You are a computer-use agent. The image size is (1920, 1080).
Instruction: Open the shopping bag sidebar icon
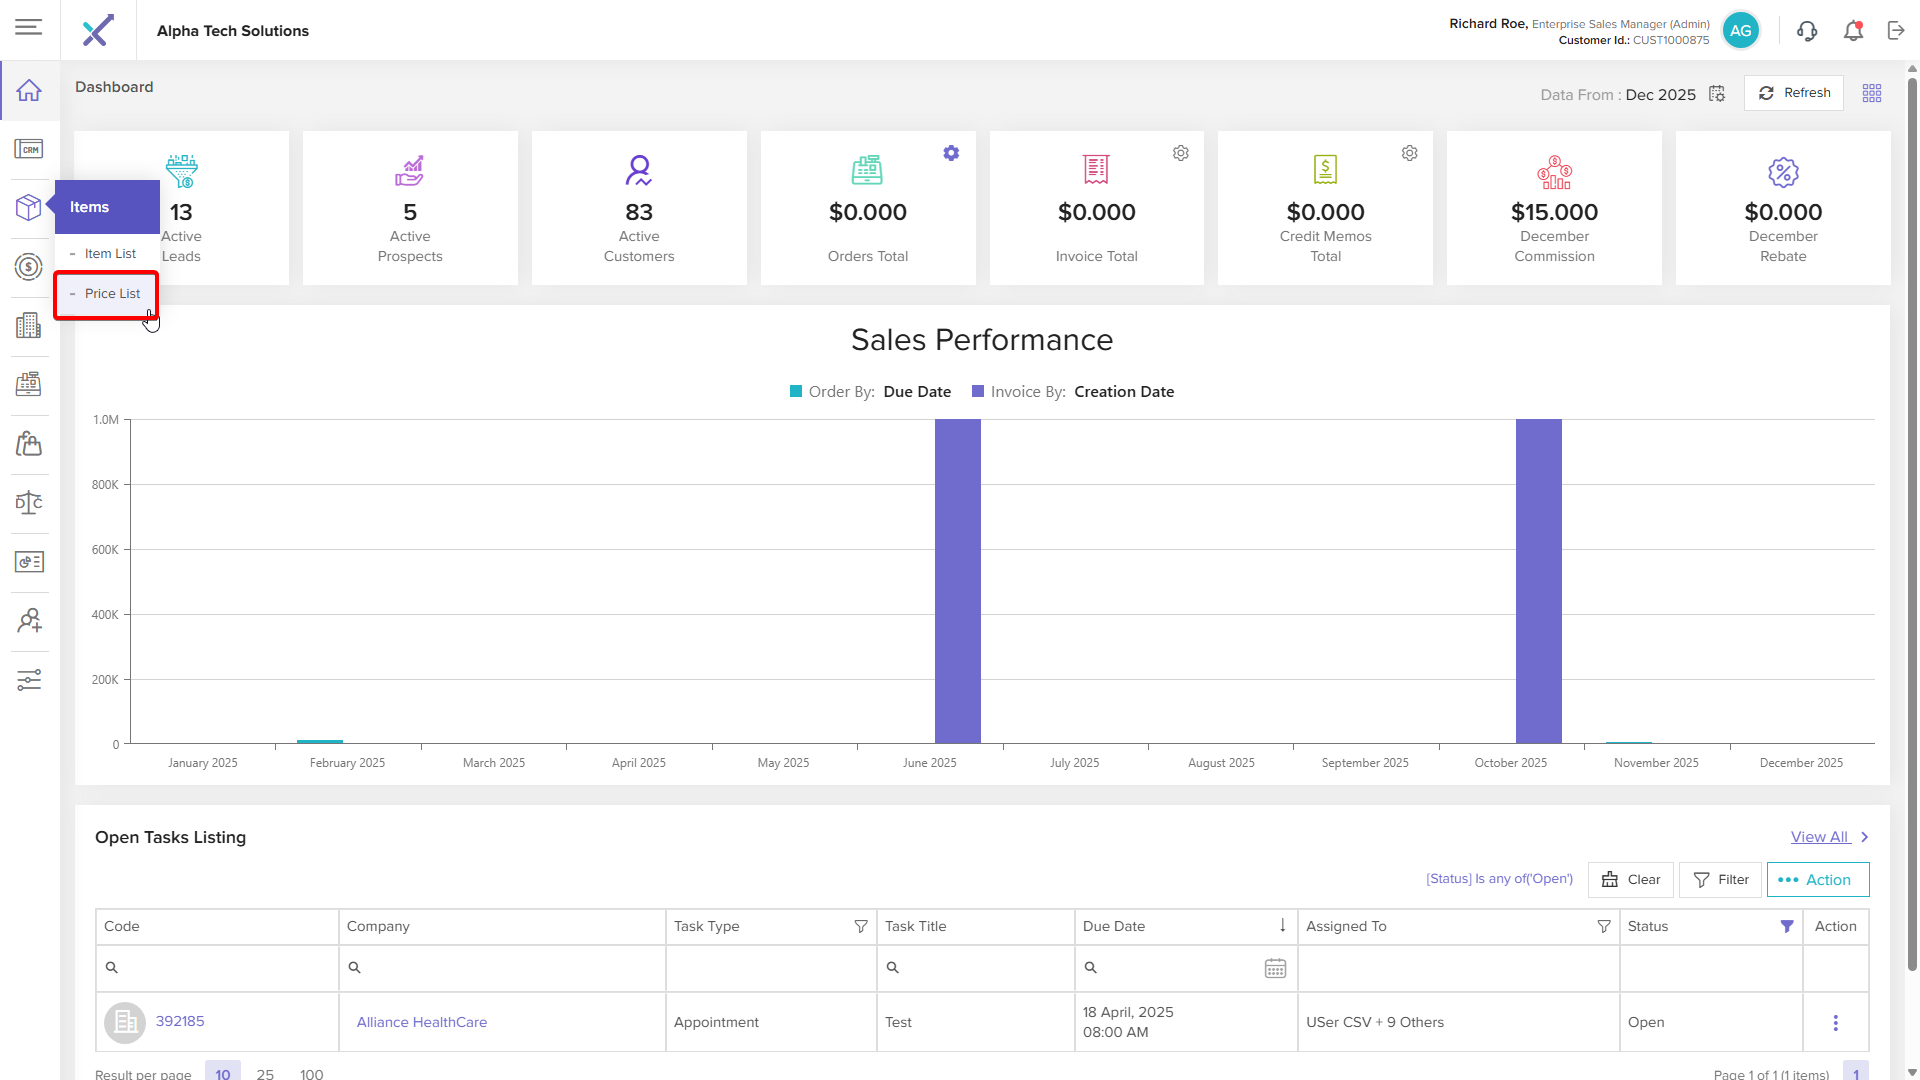(x=29, y=443)
